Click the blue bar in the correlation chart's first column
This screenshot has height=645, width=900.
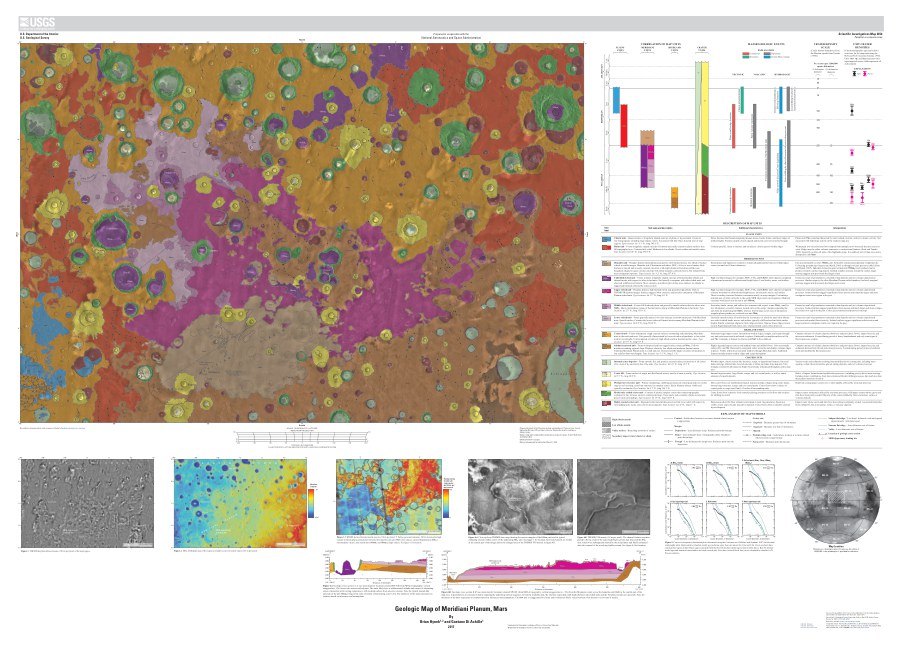(x=617, y=100)
